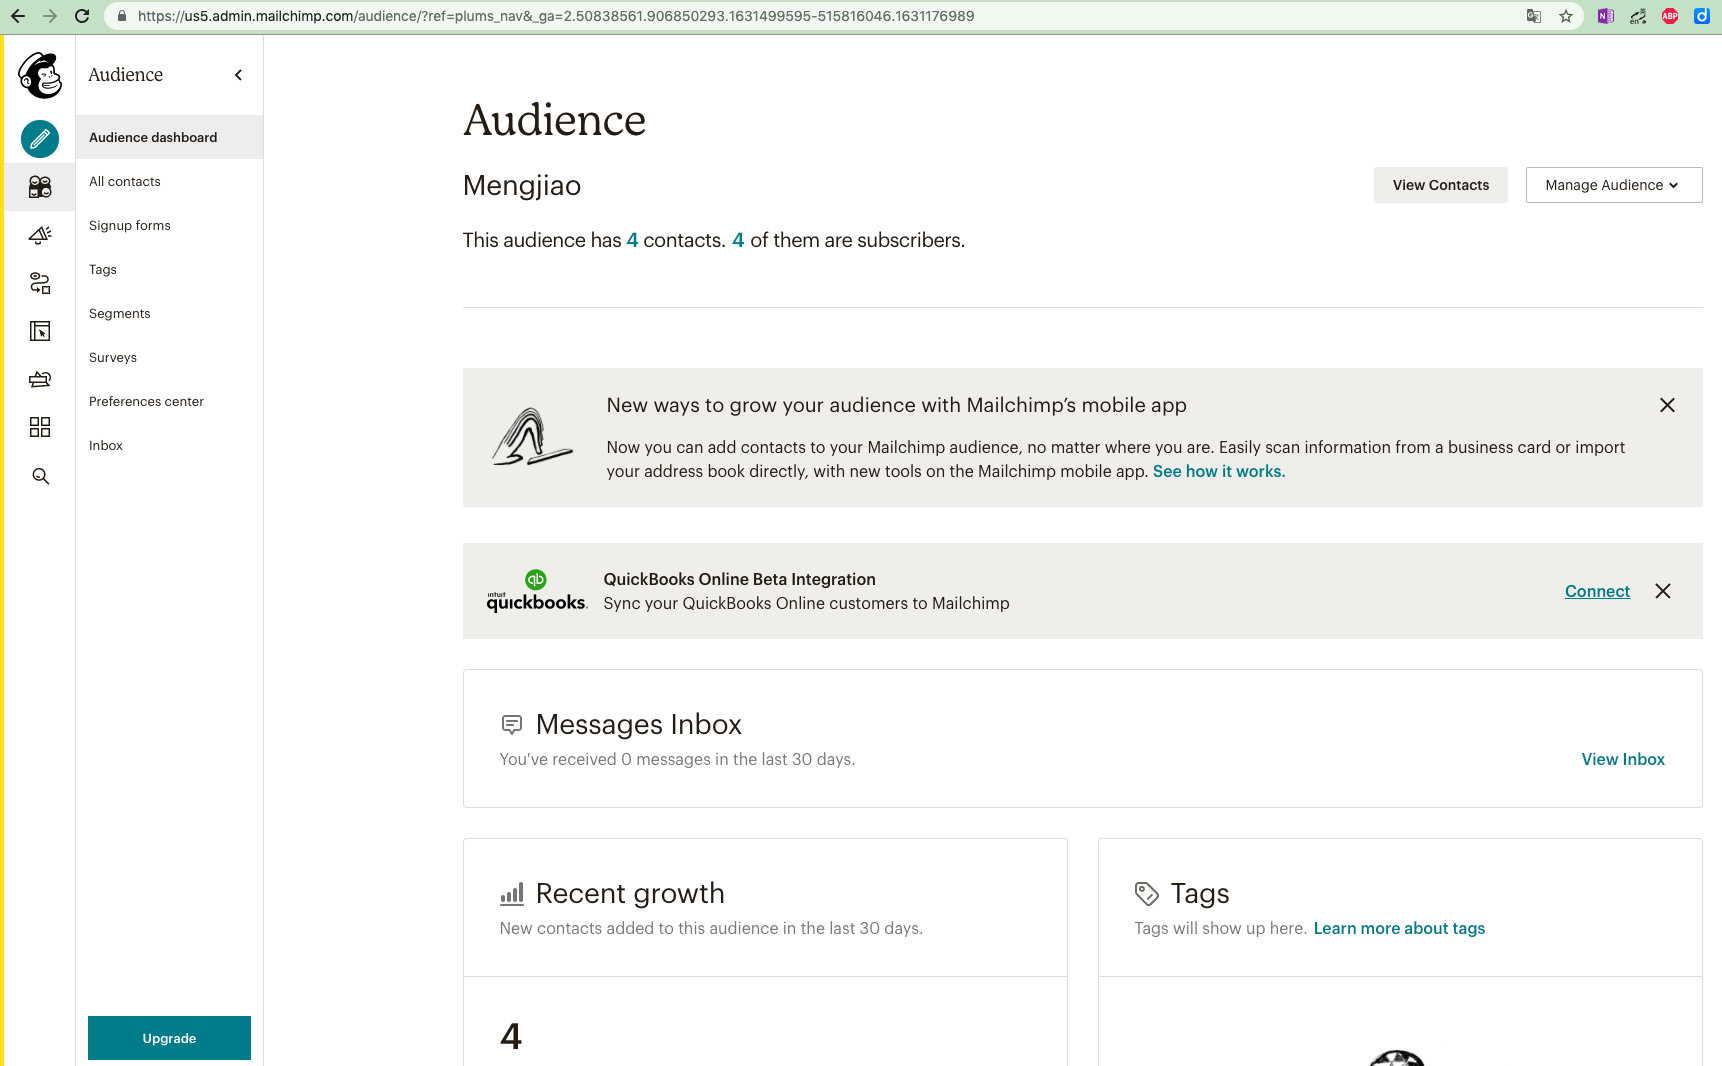Image resolution: width=1722 pixels, height=1066 pixels.
Task: Open the Mailchimp Freddie logo home
Action: click(x=40, y=75)
